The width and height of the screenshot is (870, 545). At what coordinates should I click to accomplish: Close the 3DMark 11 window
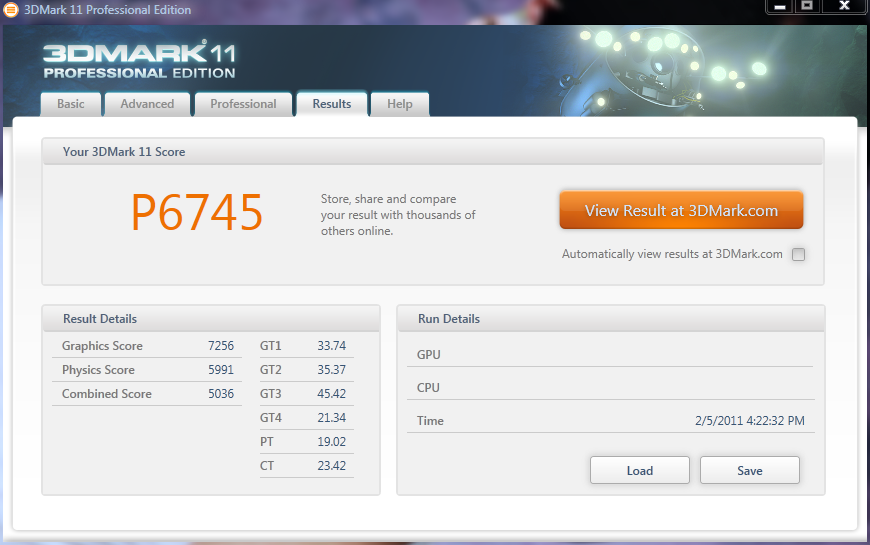[x=844, y=6]
